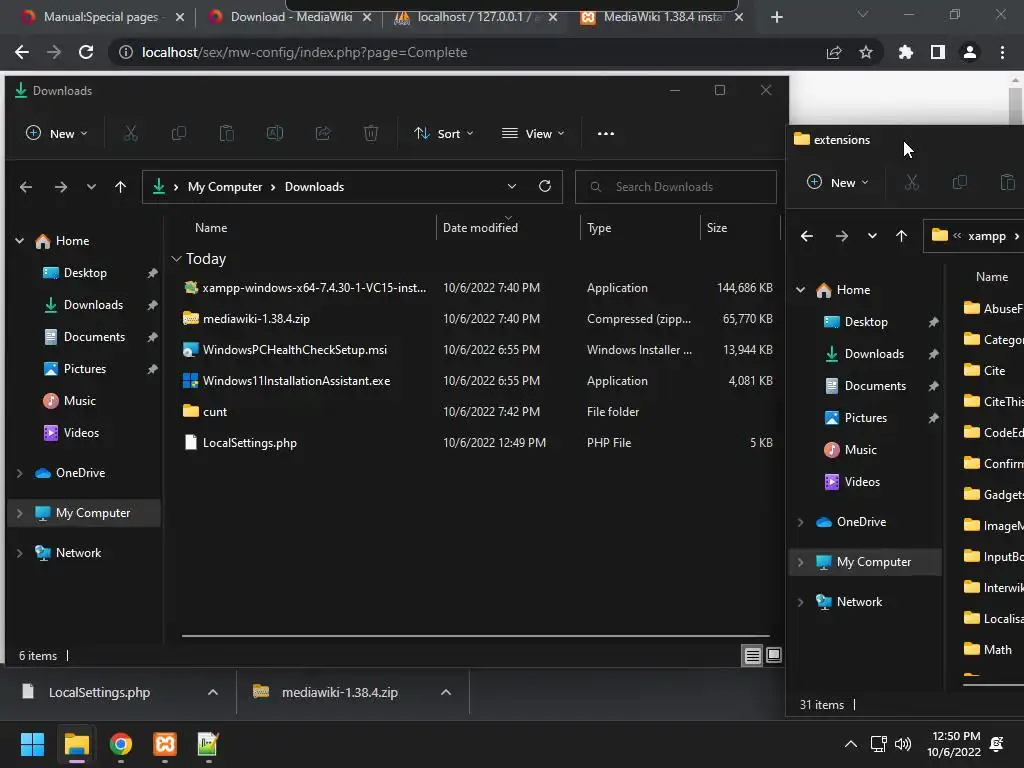1024x768 pixels.
Task: Click Chrome address bar URL
Action: click(304, 52)
